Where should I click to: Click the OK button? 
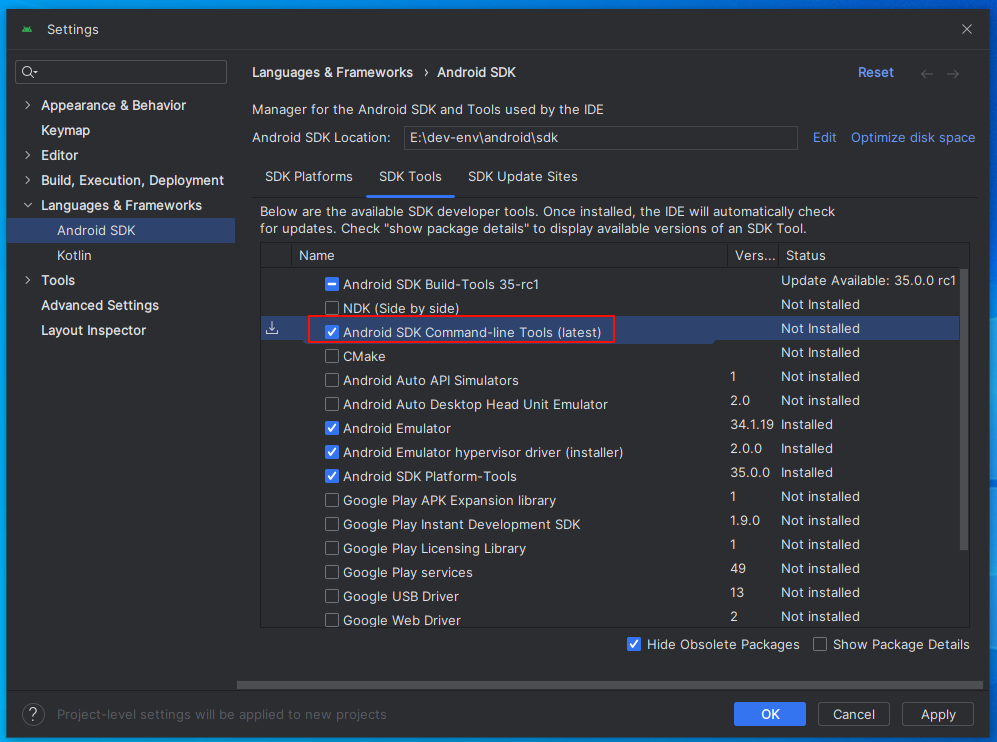point(770,714)
